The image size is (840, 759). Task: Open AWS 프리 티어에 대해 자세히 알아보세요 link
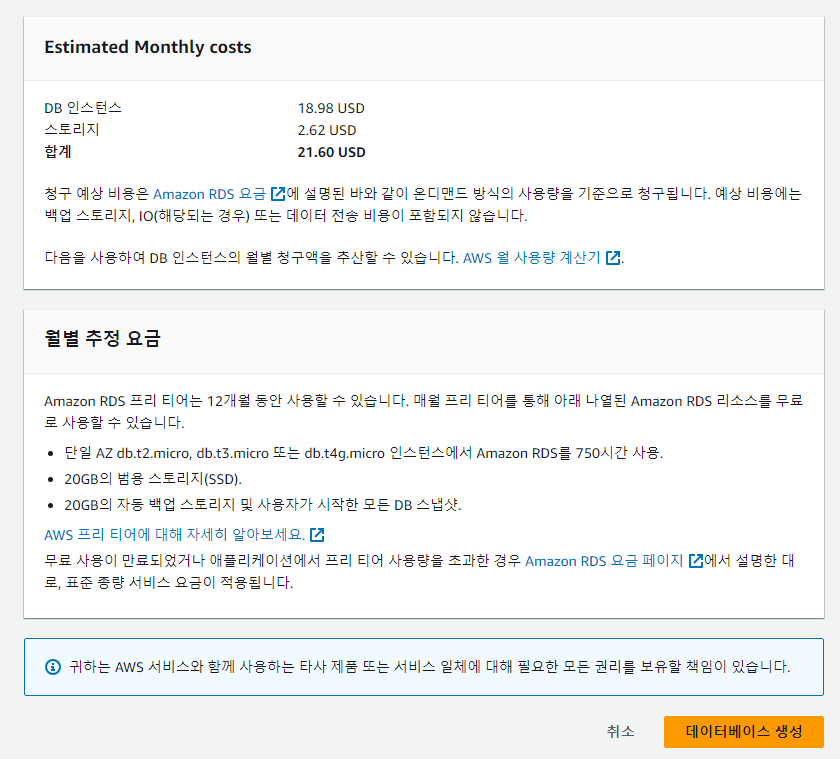pos(175,535)
